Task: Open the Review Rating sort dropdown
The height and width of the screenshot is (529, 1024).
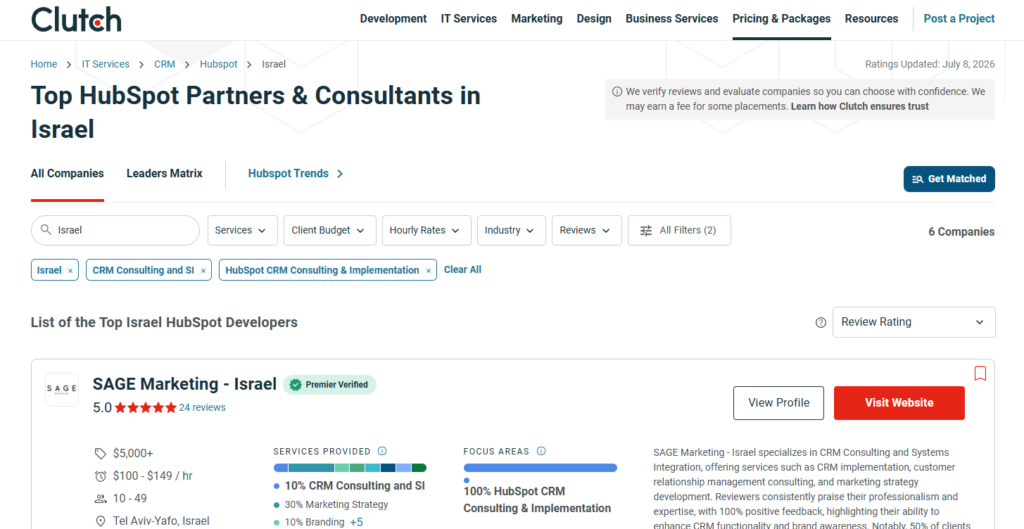Action: click(x=914, y=322)
